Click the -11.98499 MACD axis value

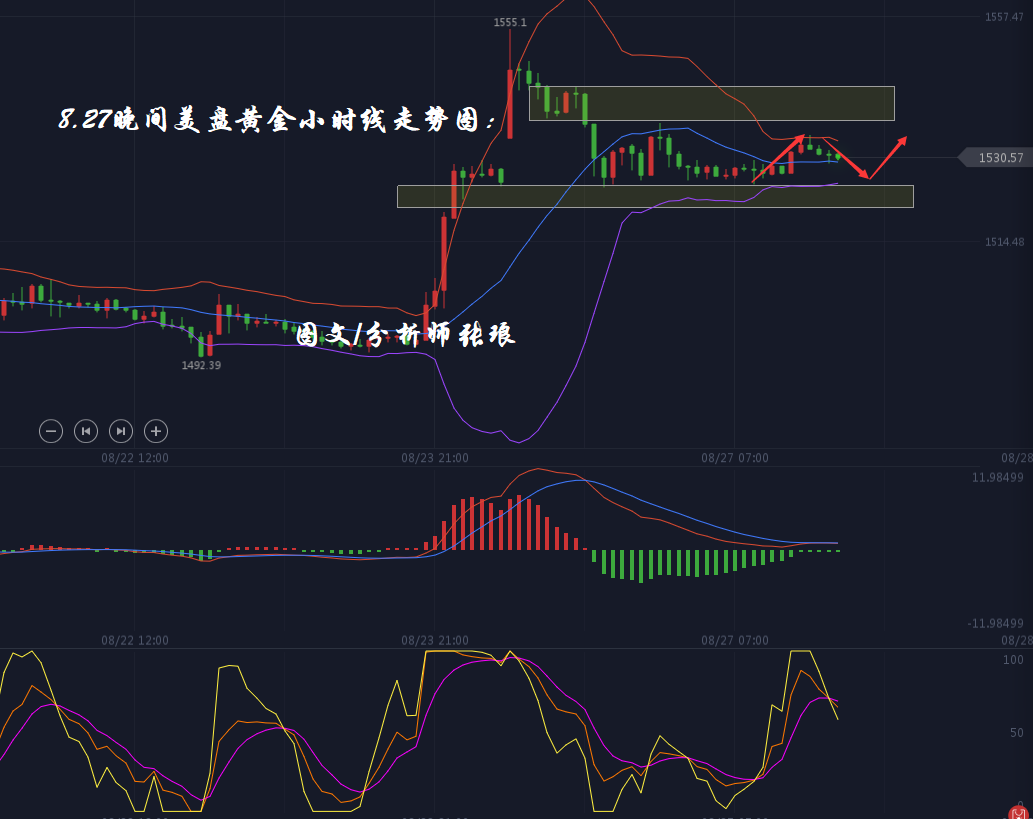tap(995, 624)
